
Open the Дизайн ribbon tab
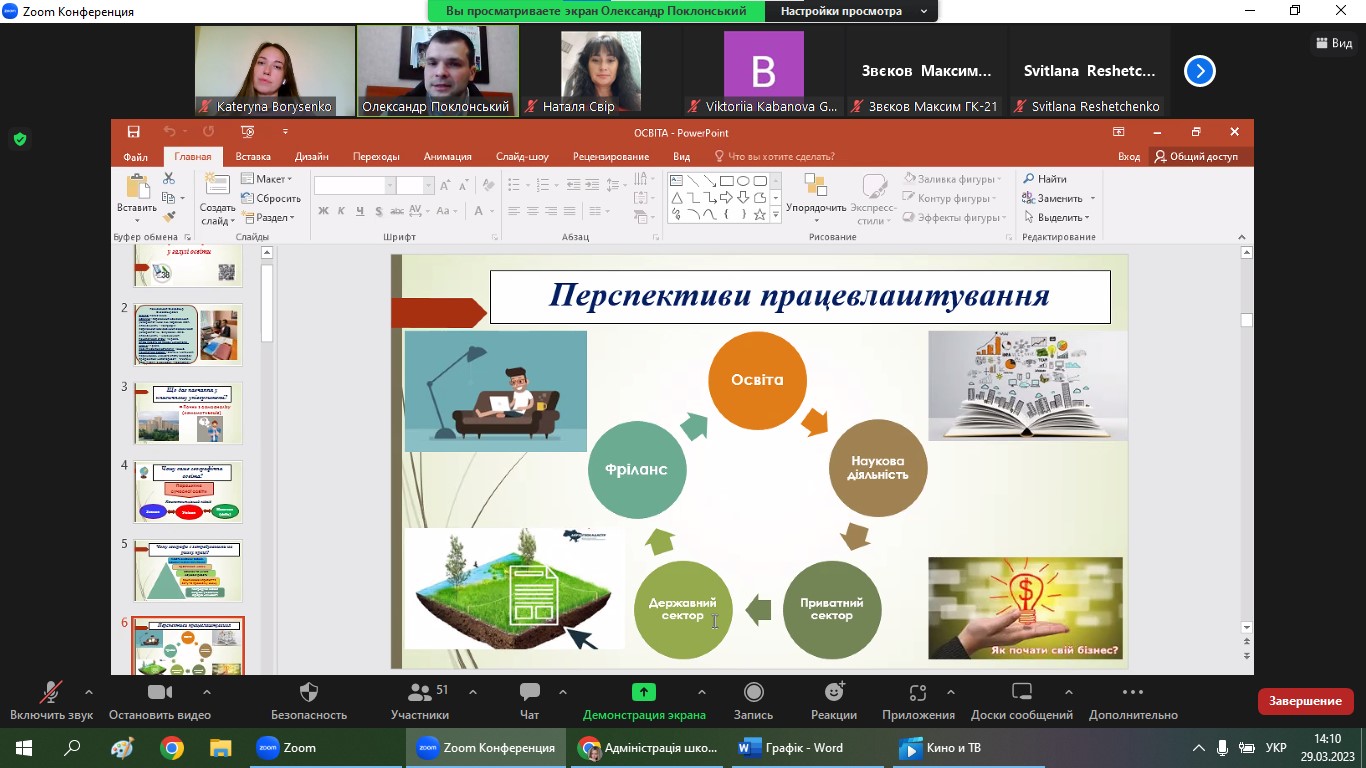[311, 157]
